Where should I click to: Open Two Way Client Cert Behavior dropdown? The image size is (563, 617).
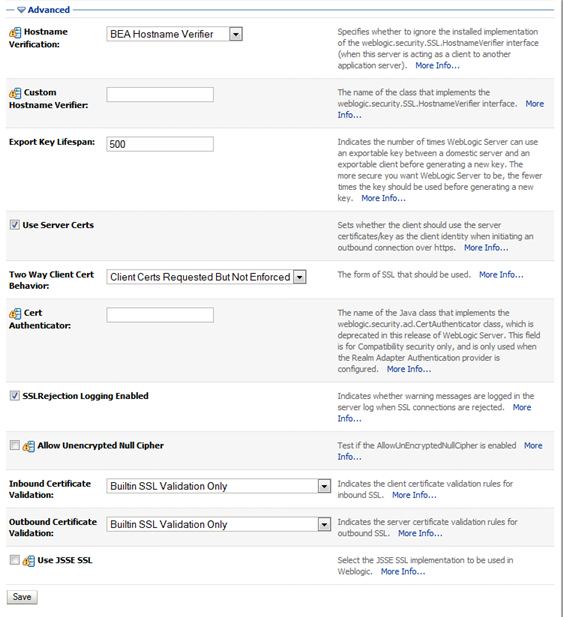coord(206,277)
